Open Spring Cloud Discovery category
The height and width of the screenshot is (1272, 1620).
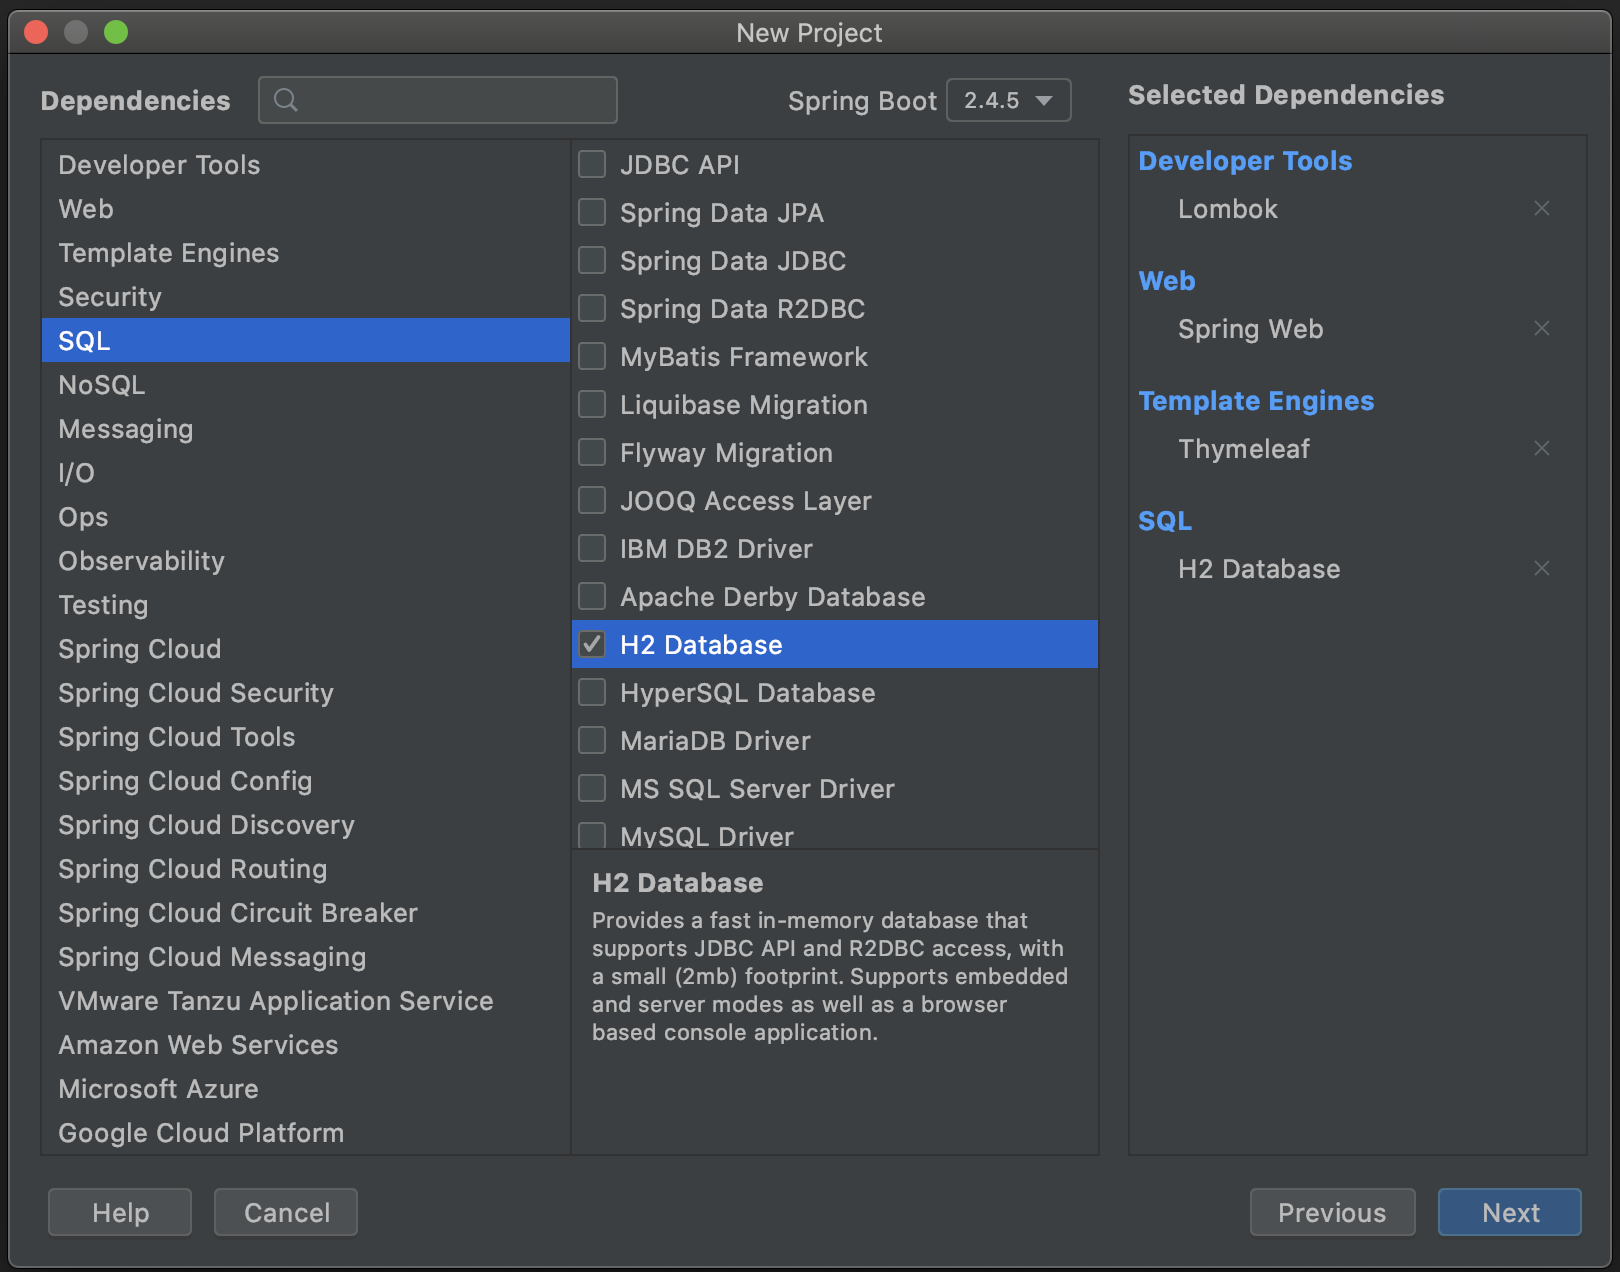point(306,825)
